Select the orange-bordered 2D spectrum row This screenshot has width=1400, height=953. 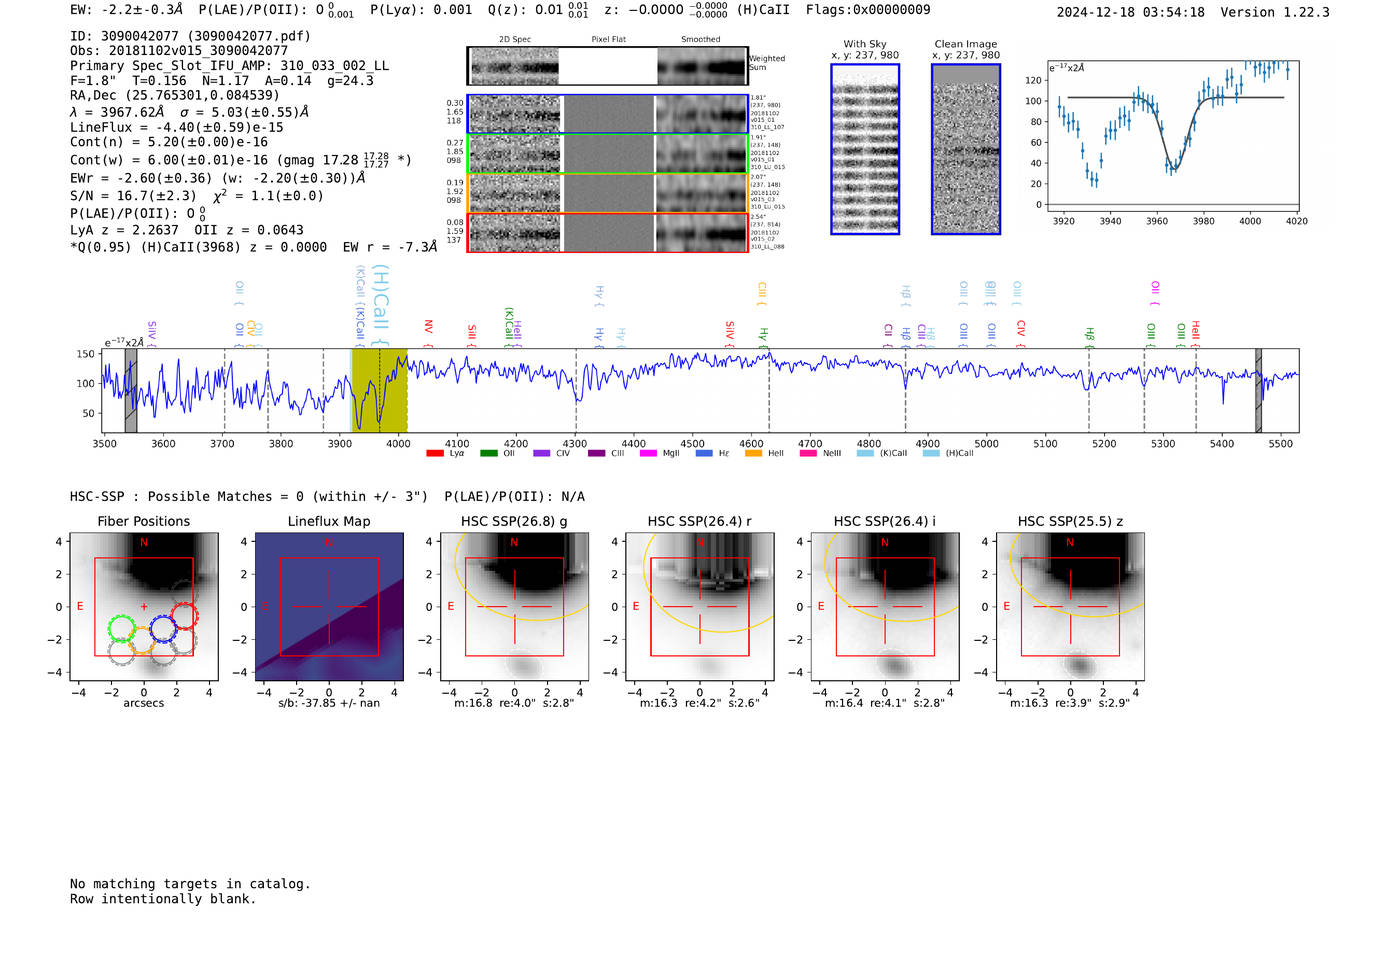pos(608,193)
